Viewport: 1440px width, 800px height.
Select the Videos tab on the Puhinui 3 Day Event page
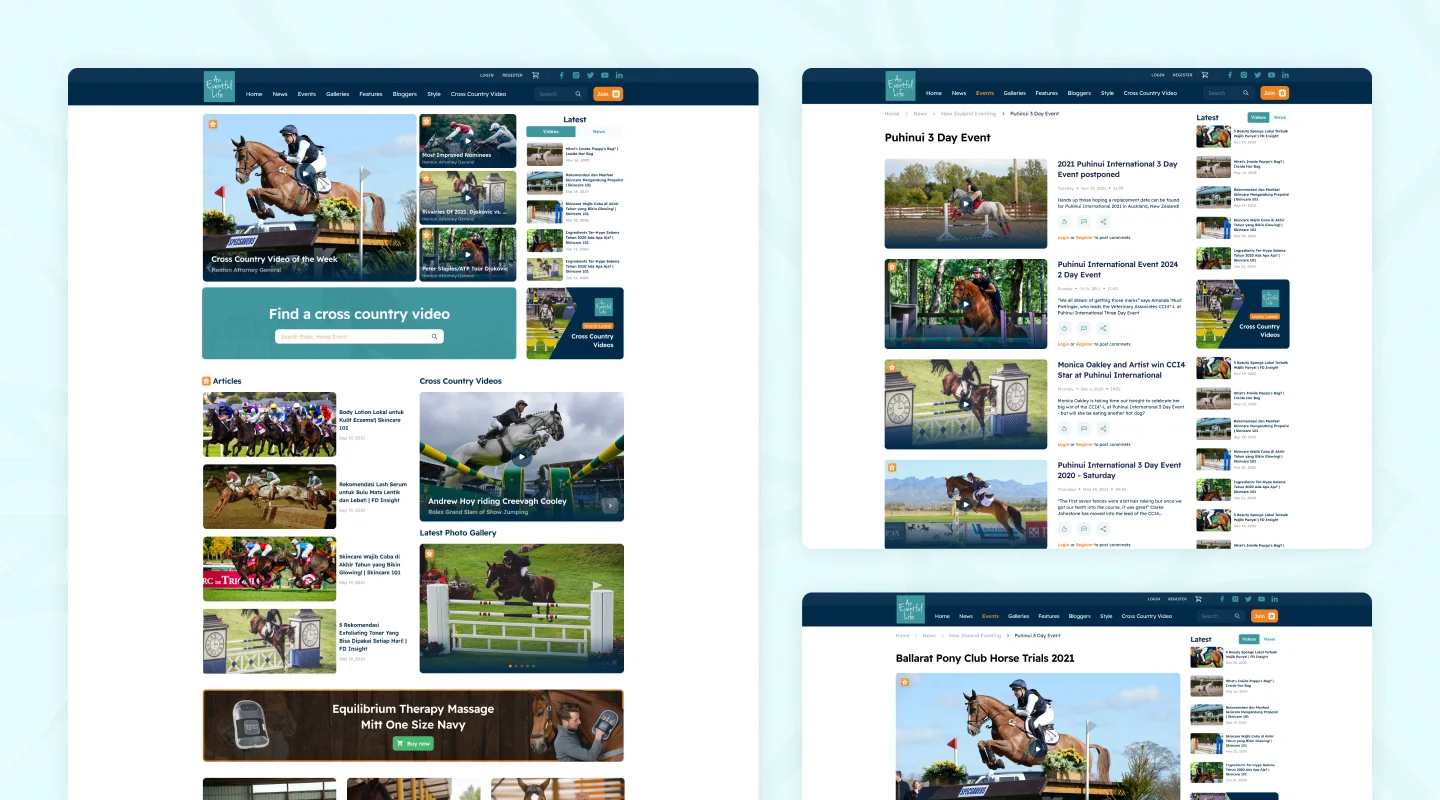[1258, 117]
